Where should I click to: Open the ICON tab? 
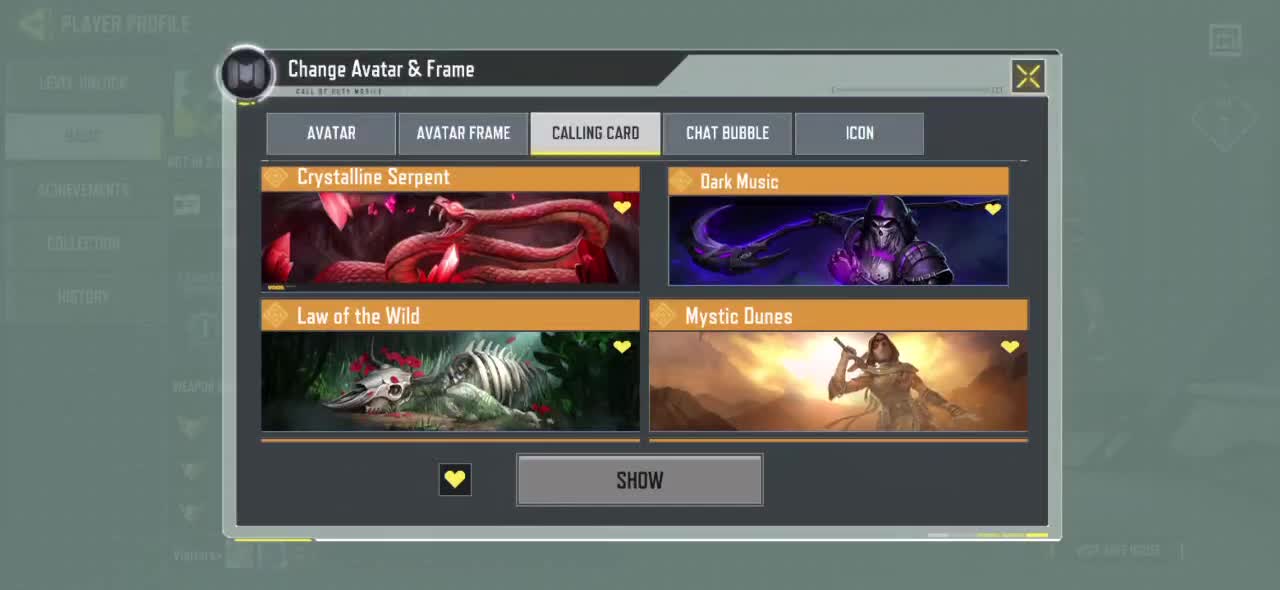859,133
